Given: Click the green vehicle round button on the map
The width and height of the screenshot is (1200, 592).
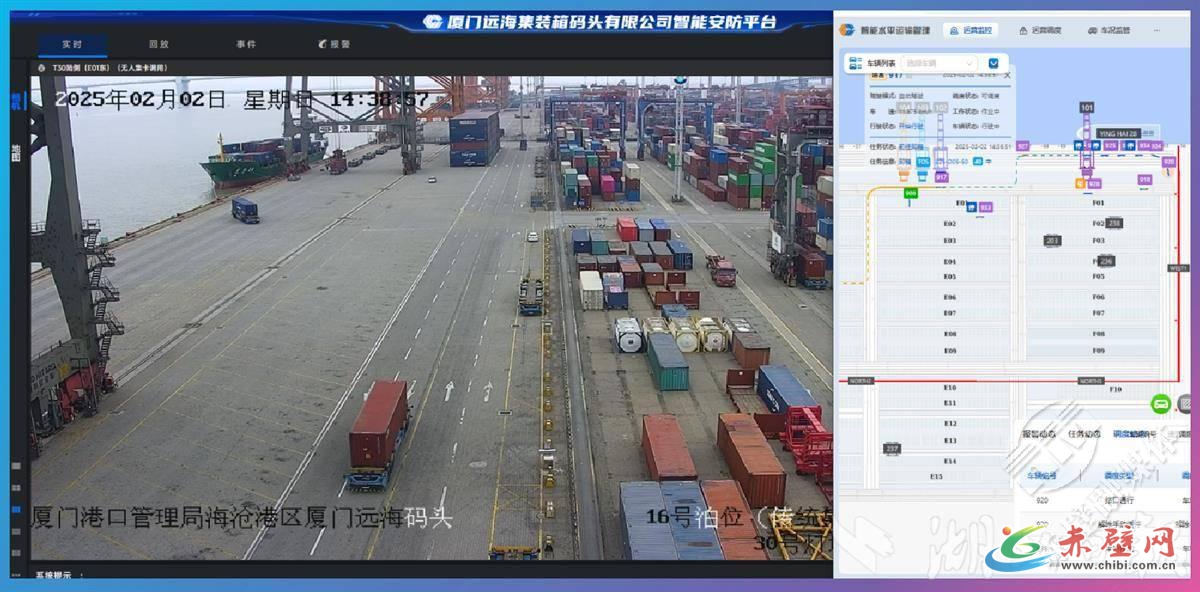Looking at the screenshot, I should [1161, 404].
